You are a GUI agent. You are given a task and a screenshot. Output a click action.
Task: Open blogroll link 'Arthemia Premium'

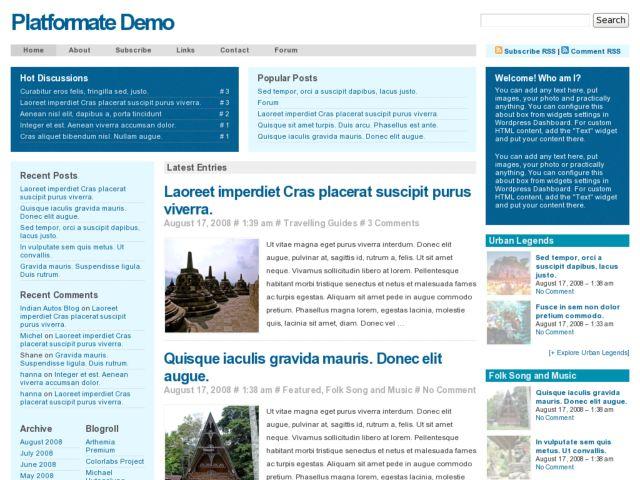click(x=100, y=446)
